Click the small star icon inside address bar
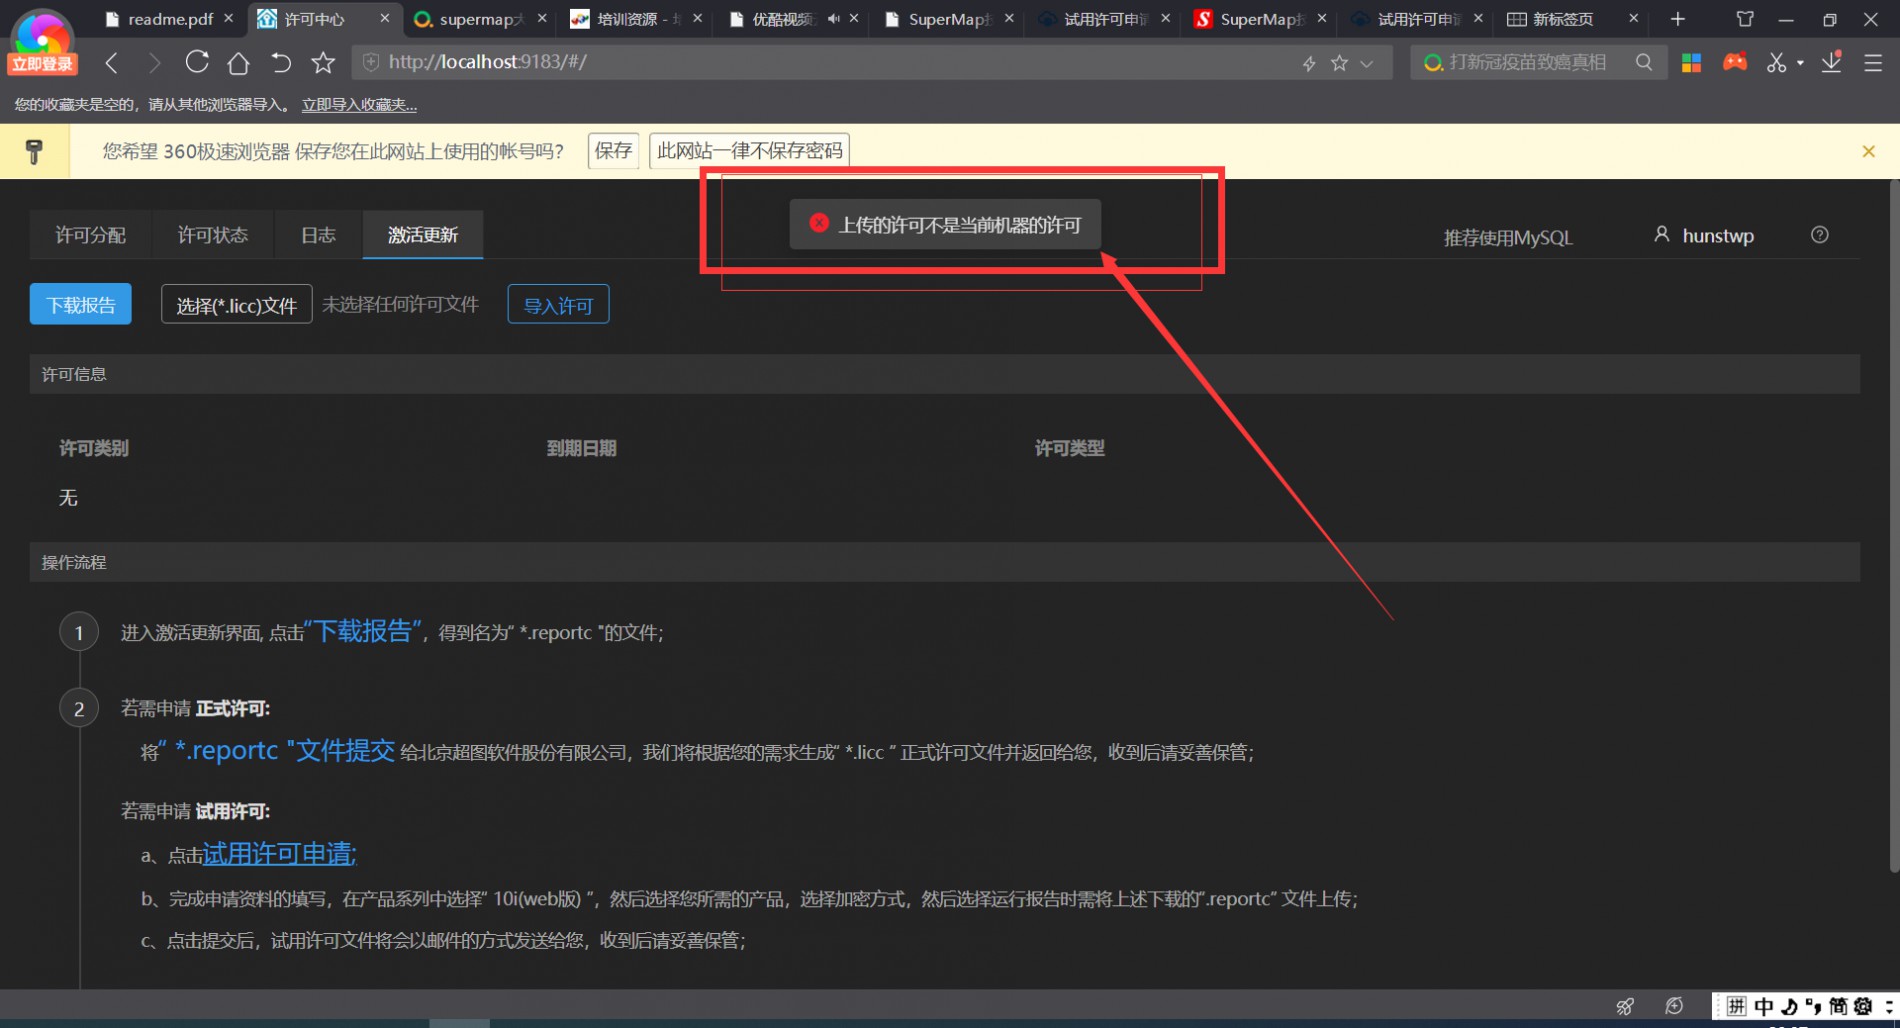 click(1339, 63)
